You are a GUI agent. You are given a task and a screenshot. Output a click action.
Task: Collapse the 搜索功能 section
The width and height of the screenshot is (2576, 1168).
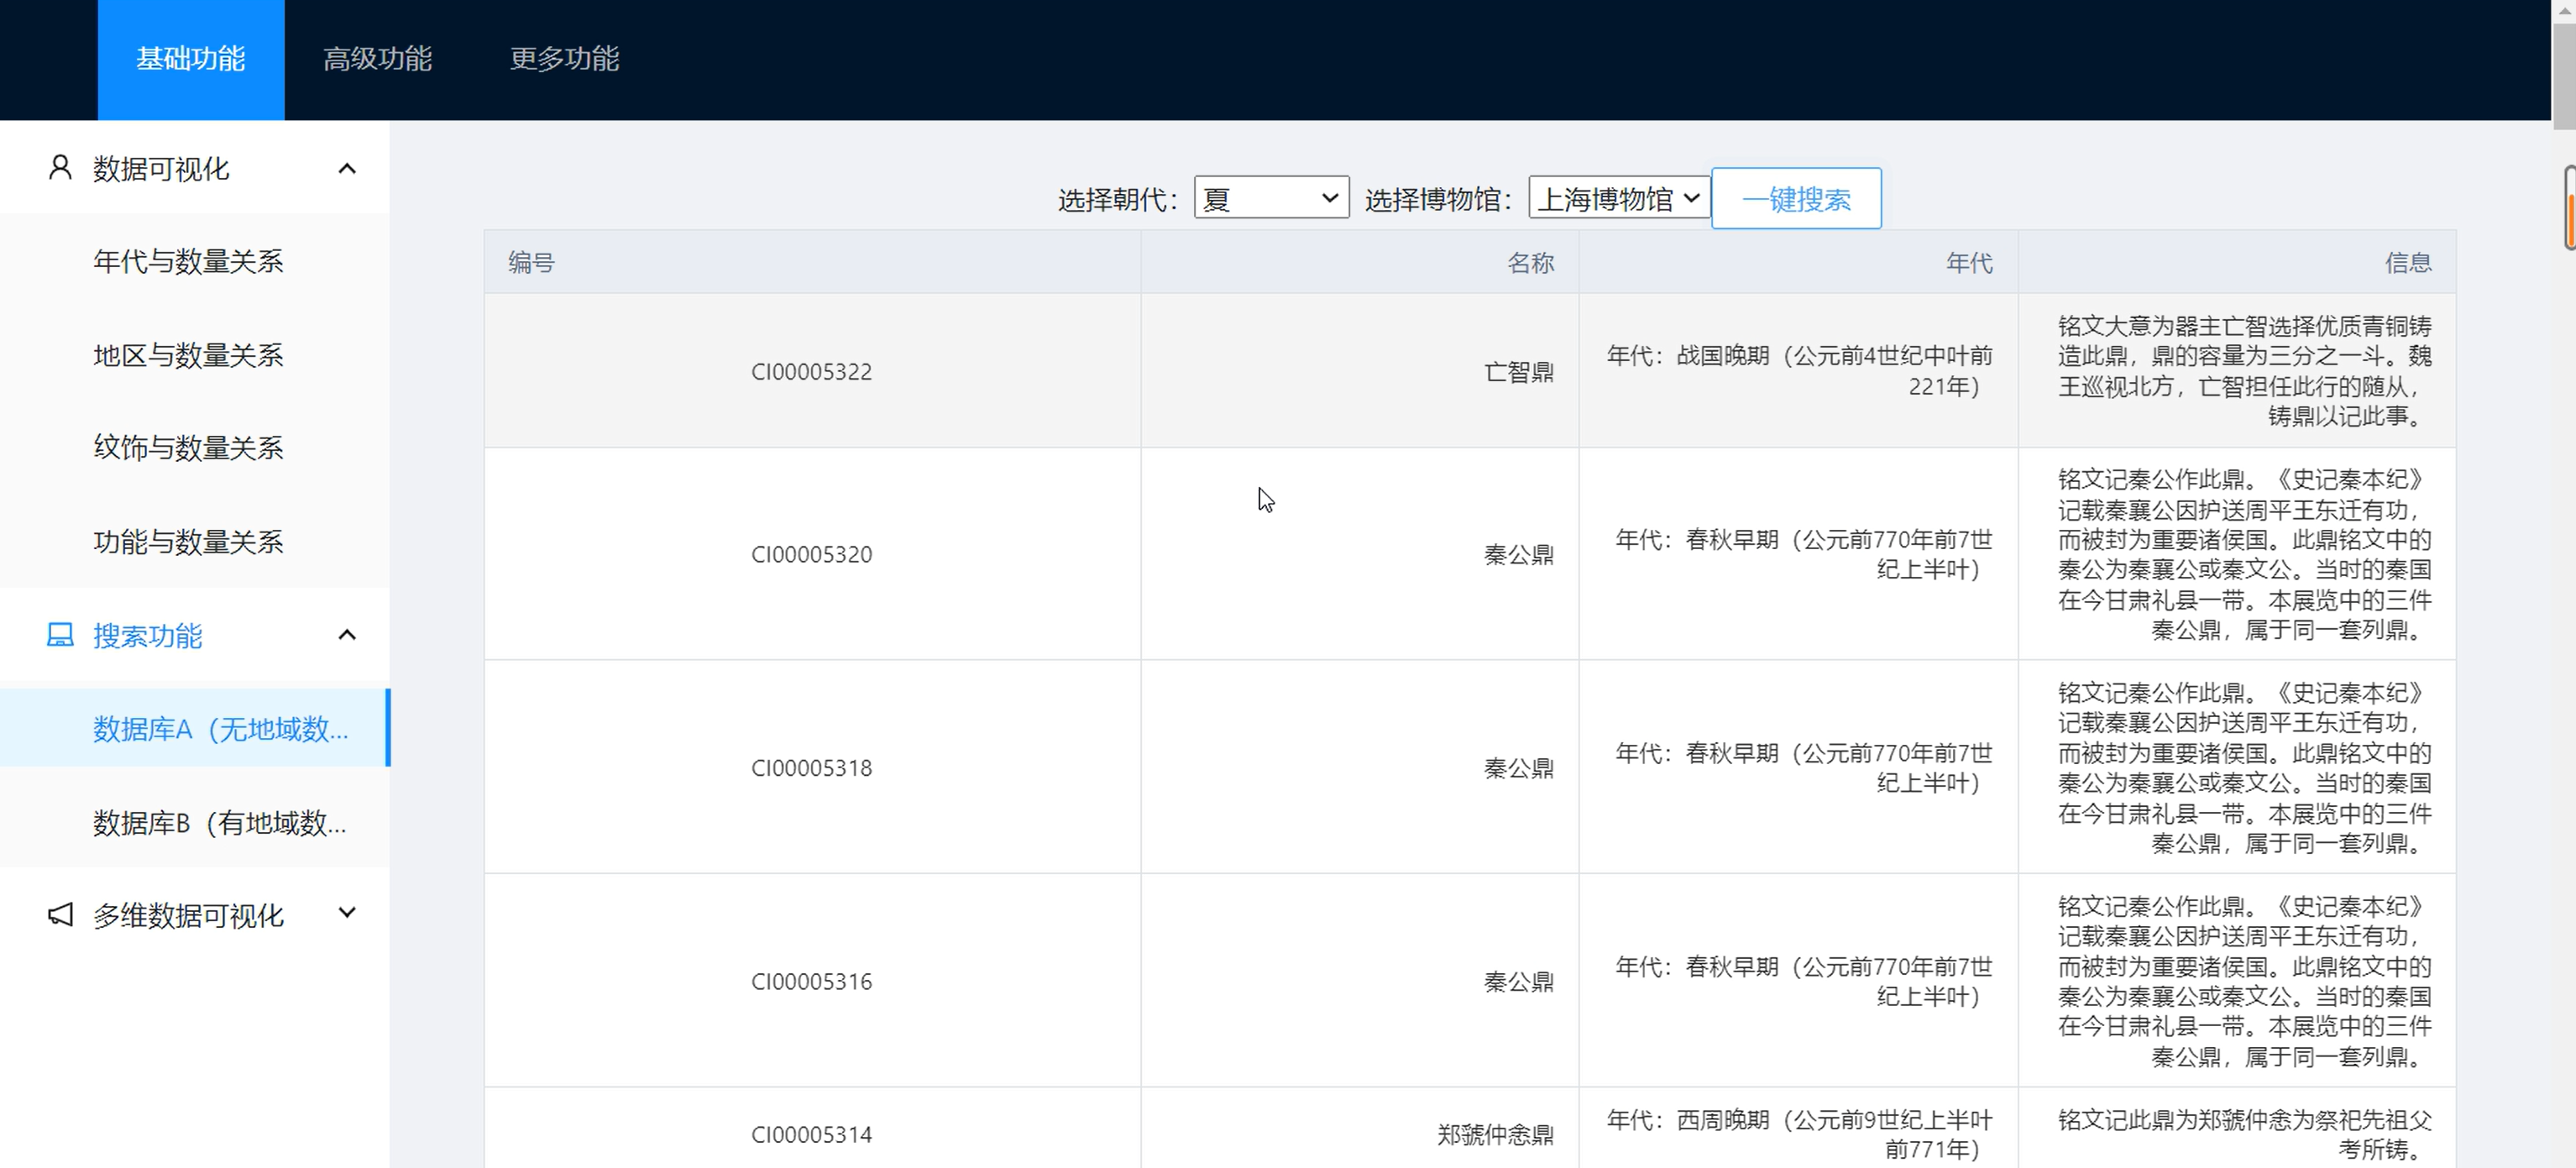(x=347, y=635)
